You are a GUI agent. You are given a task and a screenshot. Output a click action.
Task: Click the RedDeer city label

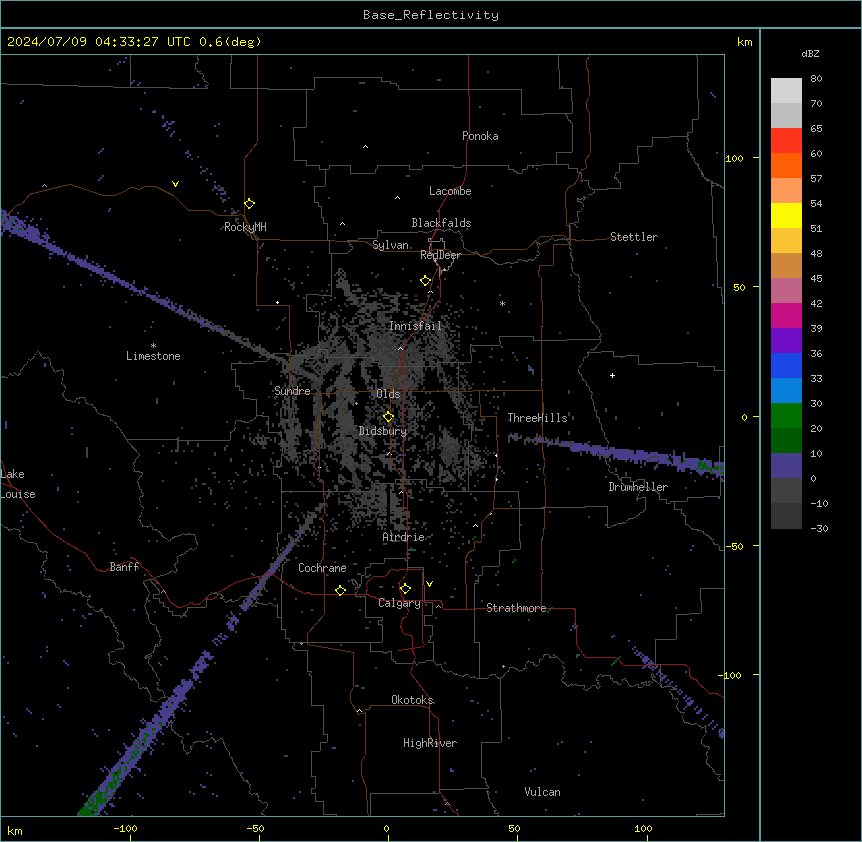tap(440, 255)
